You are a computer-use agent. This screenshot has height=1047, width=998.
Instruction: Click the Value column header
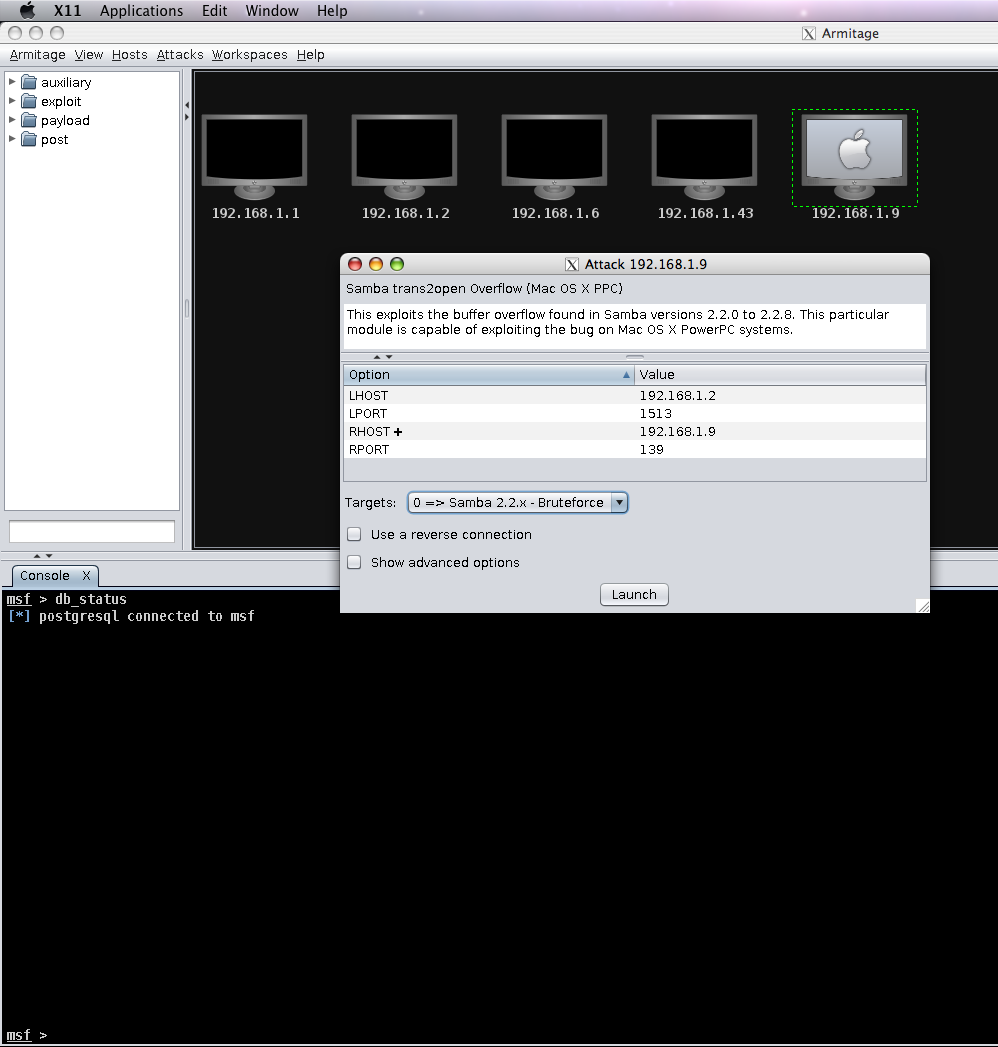[x=780, y=375]
